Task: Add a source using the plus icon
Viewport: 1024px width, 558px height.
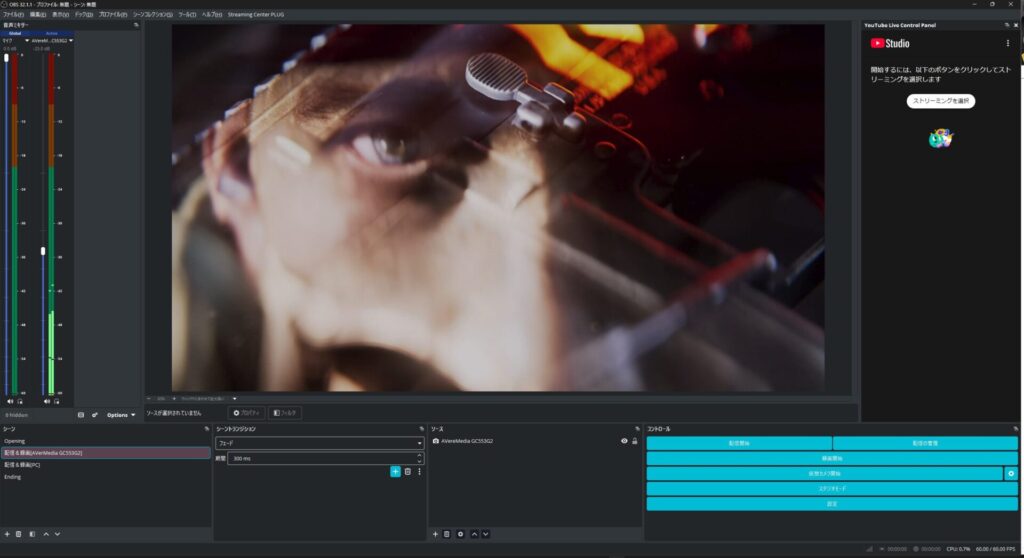Action: pyautogui.click(x=435, y=534)
